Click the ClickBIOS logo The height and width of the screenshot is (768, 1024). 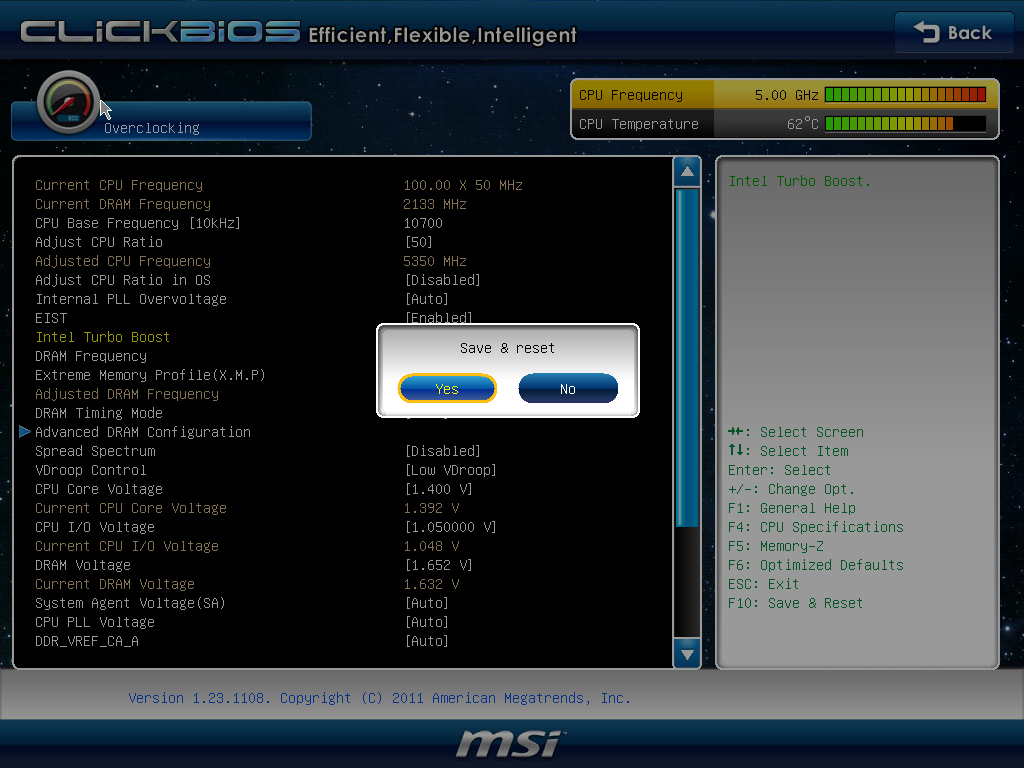pos(160,31)
